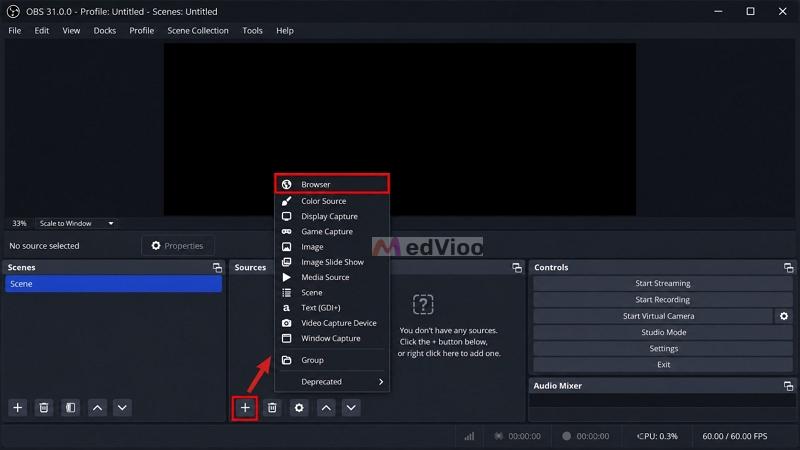Toggle Studio Mode

(663, 332)
